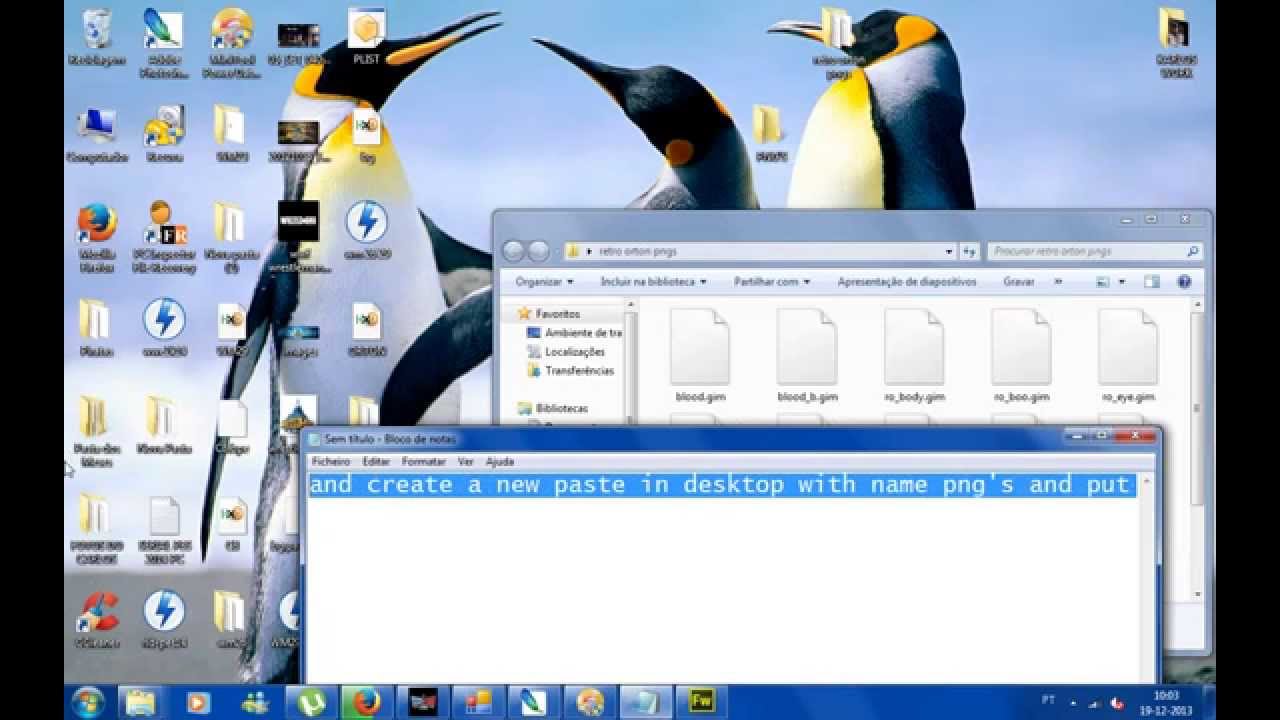Screen dimensions: 1280x720
Task: Select the ro_boo.gim file
Action: pyautogui.click(x=1021, y=356)
